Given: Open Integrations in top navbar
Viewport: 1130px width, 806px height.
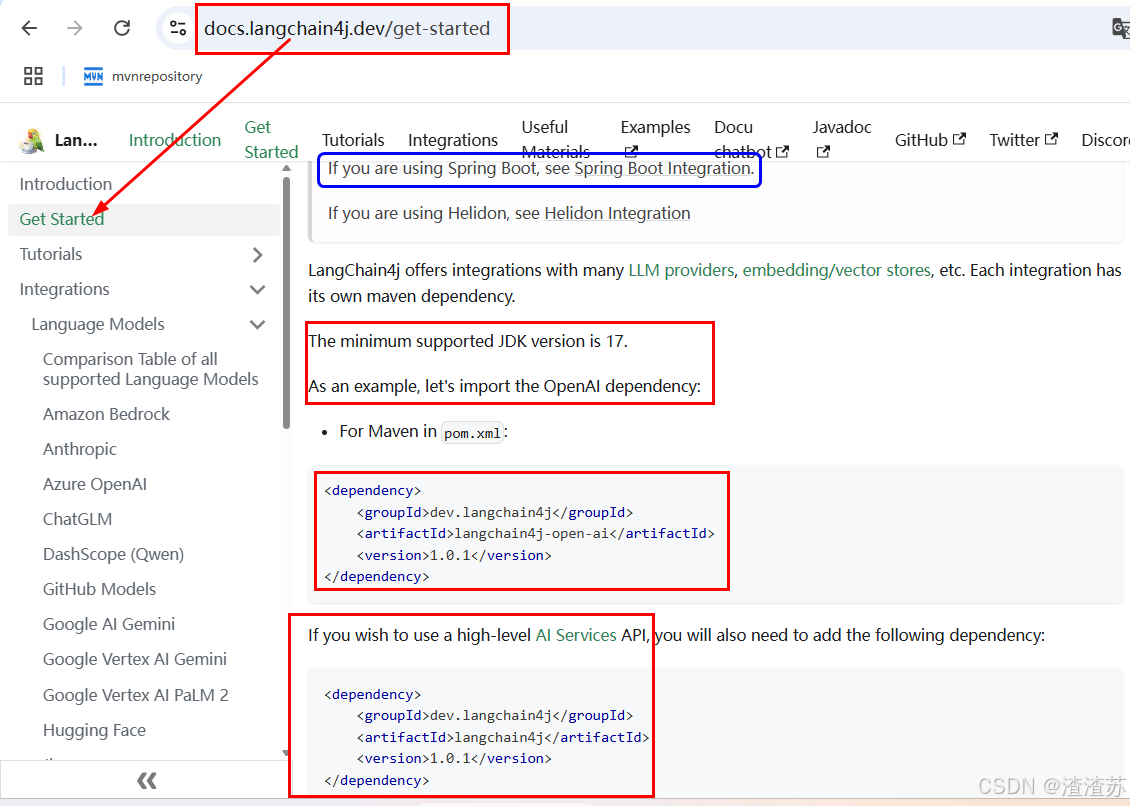Looking at the screenshot, I should pyautogui.click(x=453, y=140).
